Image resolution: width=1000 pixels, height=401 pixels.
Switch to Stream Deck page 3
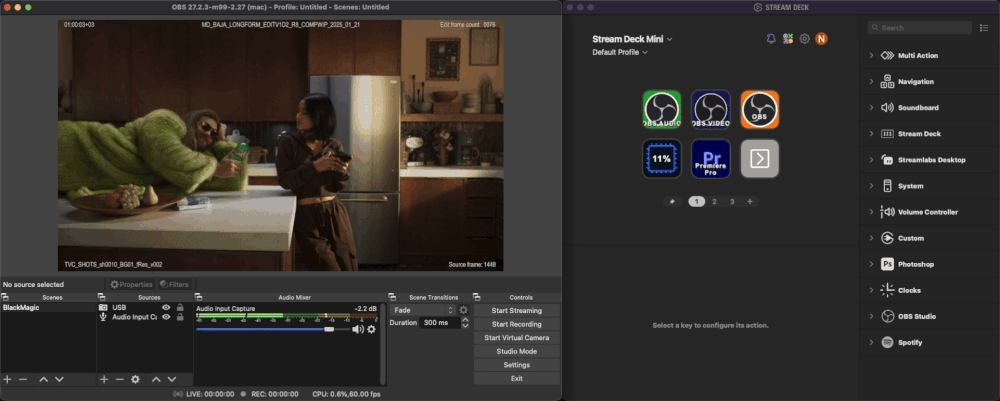[x=732, y=201]
